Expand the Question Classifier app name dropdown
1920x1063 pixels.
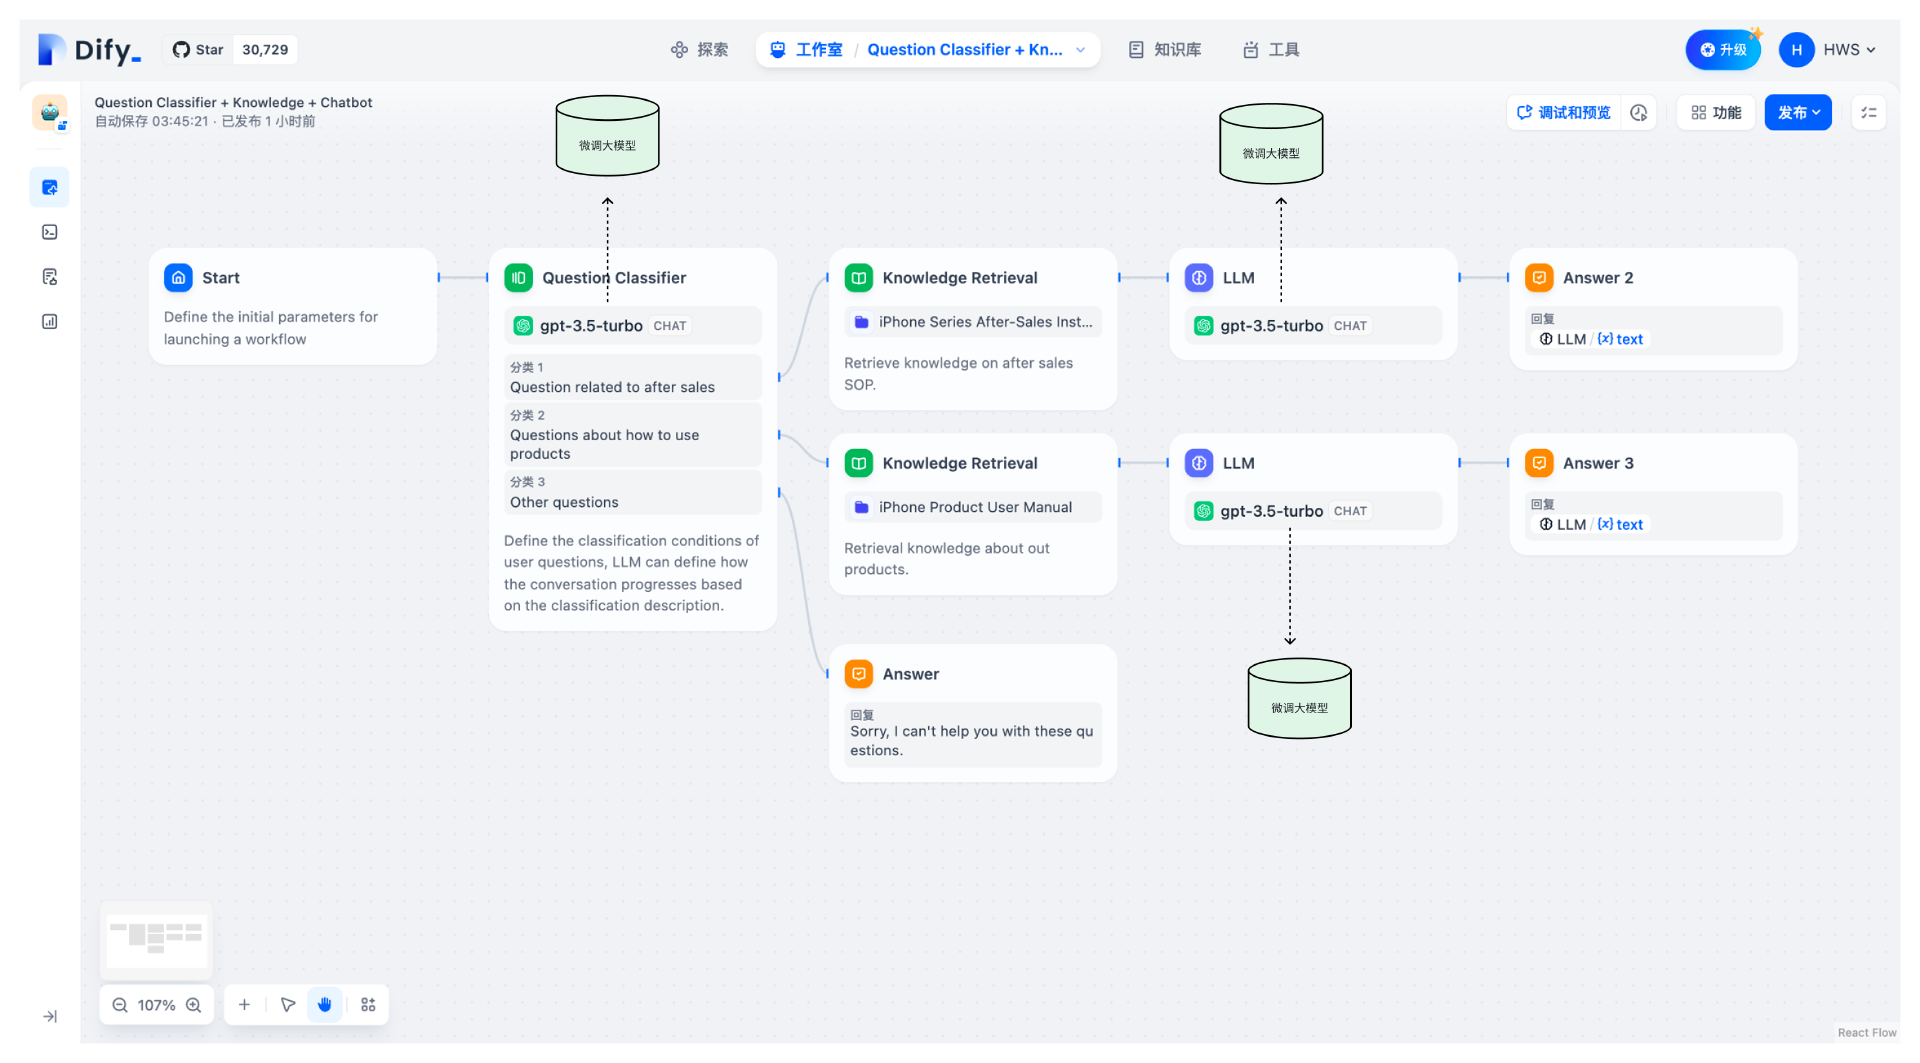[x=1080, y=50]
